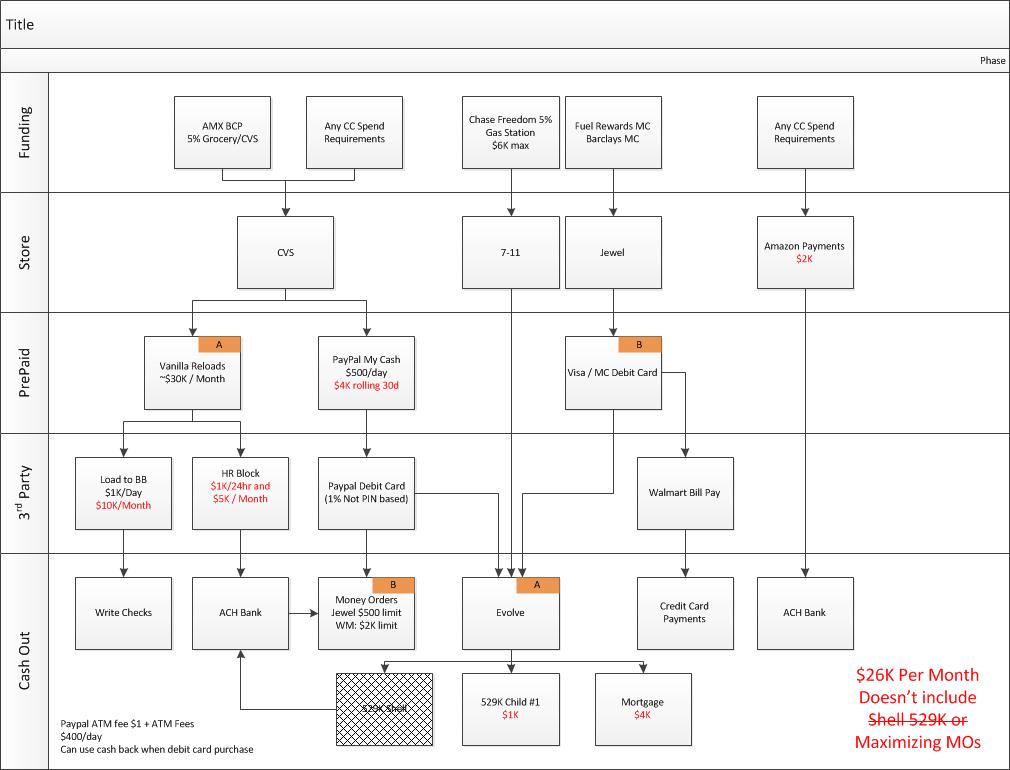Click the orange A tag on Evolve
The height and width of the screenshot is (770, 1010).
pos(538,585)
